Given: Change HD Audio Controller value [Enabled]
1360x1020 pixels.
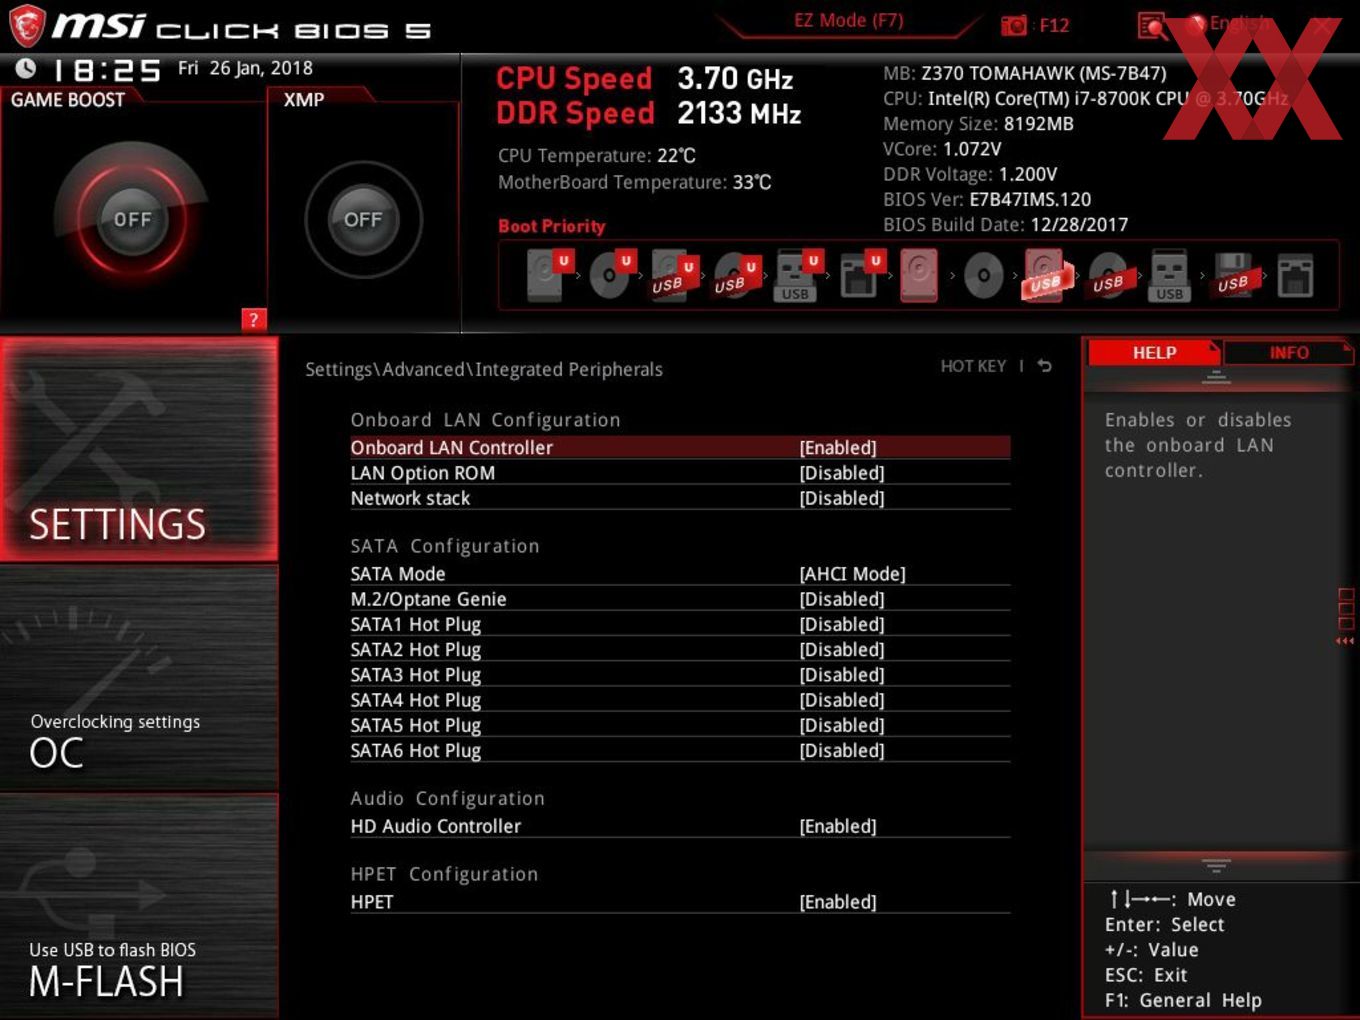Looking at the screenshot, I should pos(838,826).
